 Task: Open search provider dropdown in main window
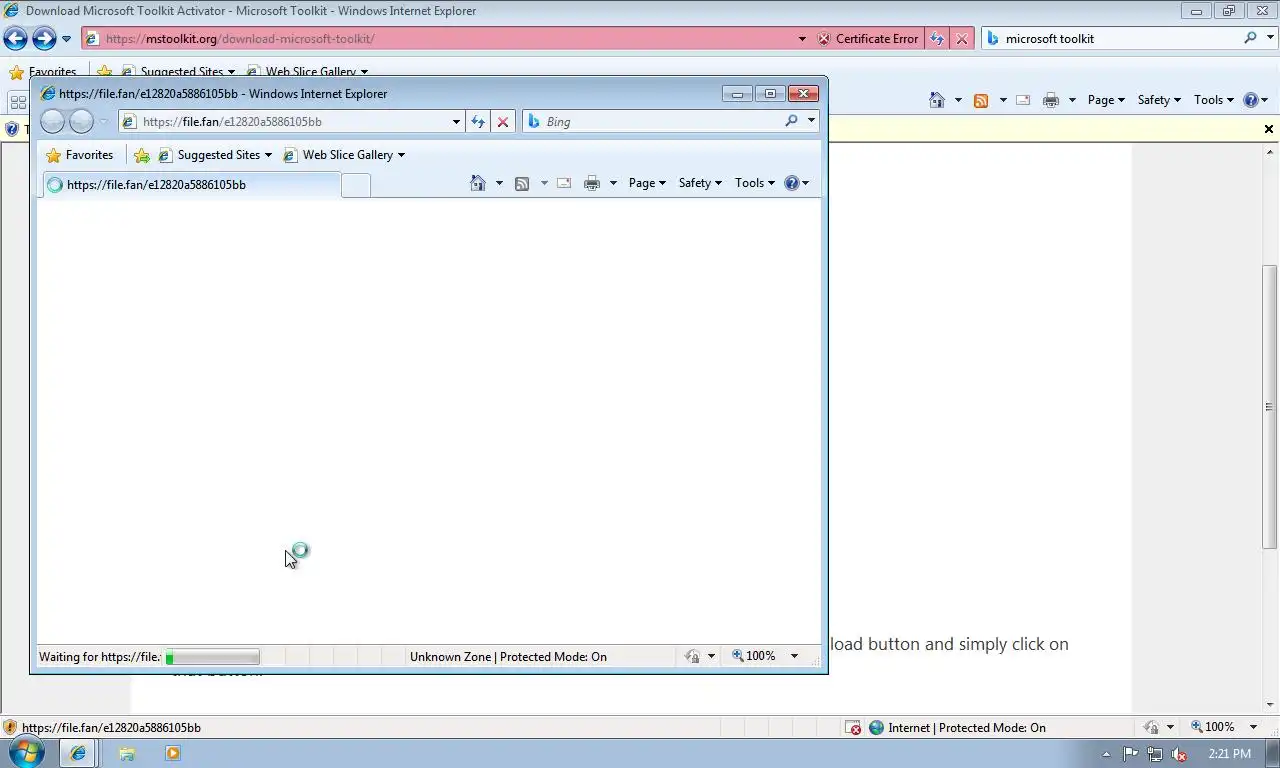click(x=1270, y=38)
